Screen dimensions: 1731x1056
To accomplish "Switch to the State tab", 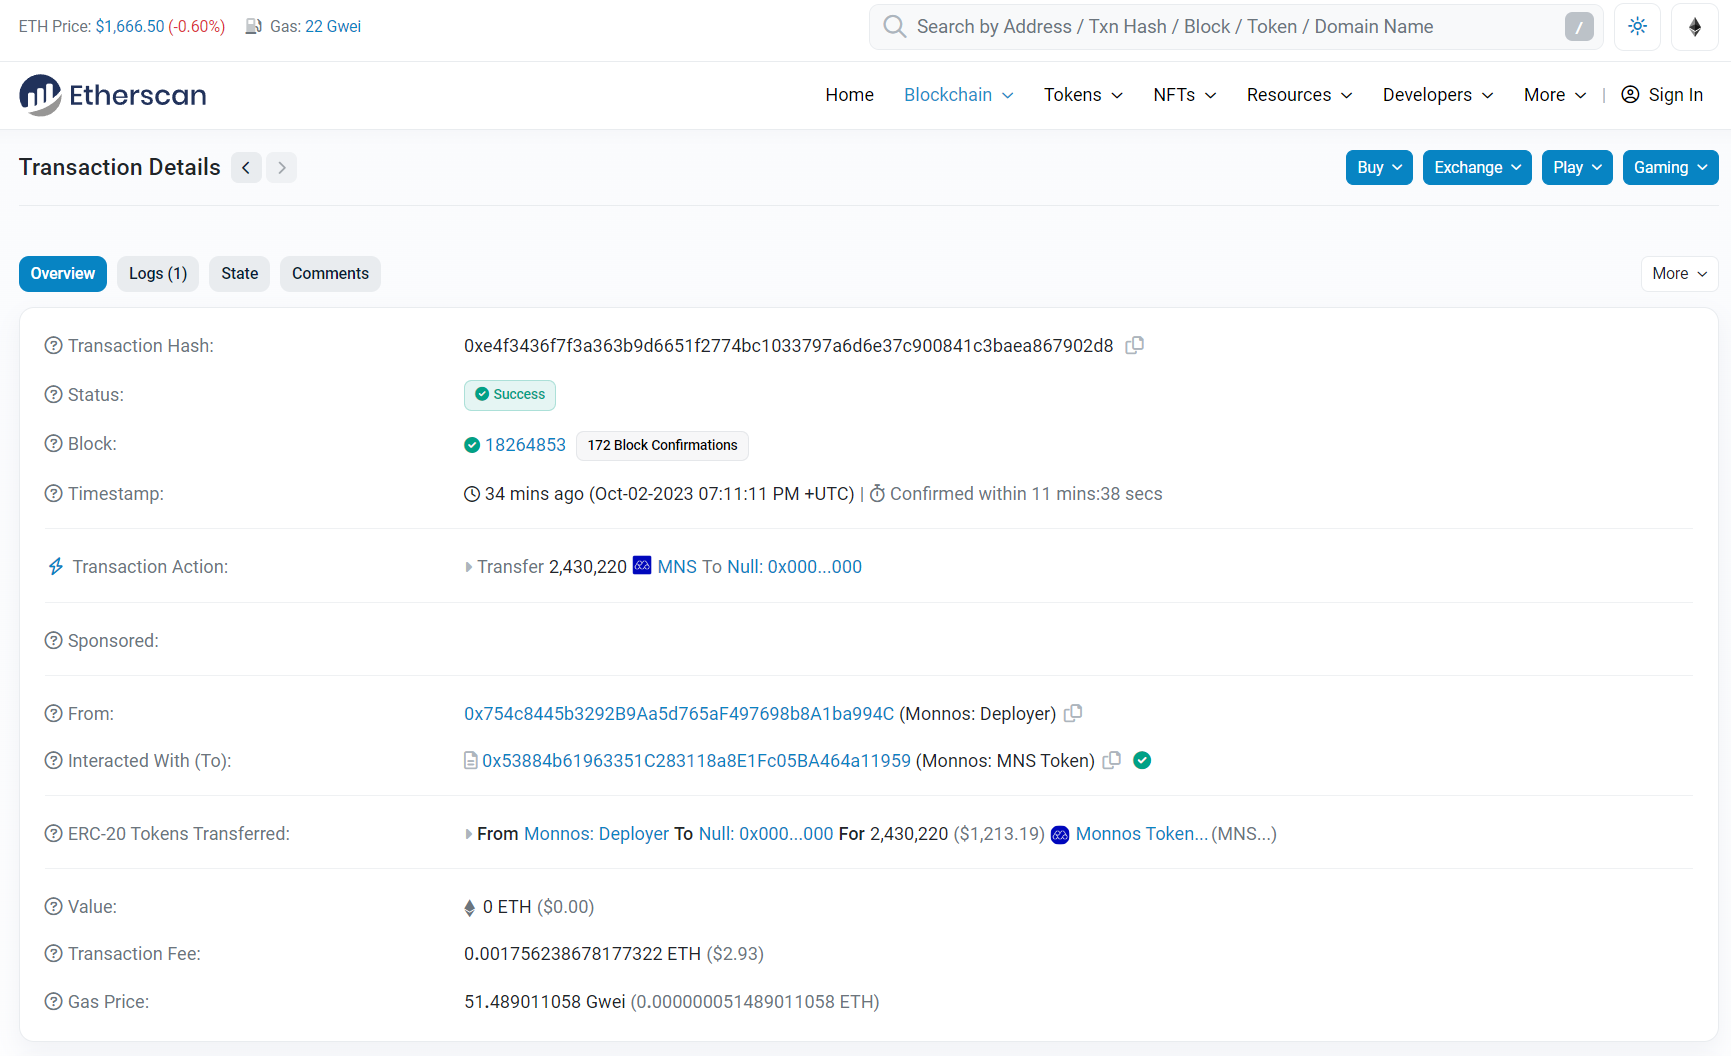I will click(240, 274).
